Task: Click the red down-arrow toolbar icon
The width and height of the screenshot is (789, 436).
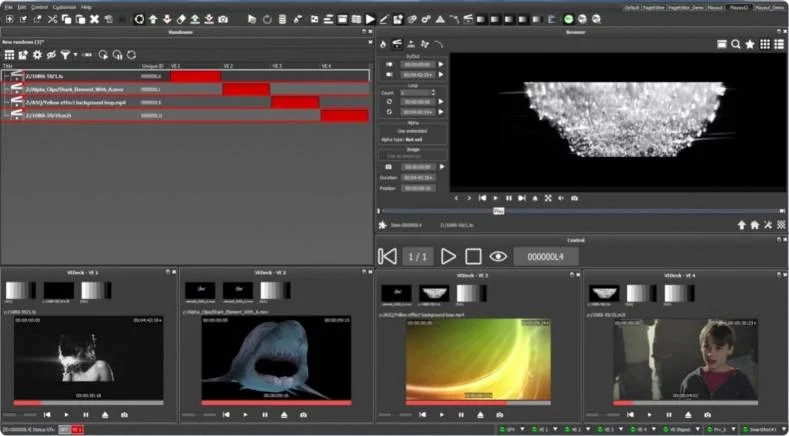Action: [168, 20]
